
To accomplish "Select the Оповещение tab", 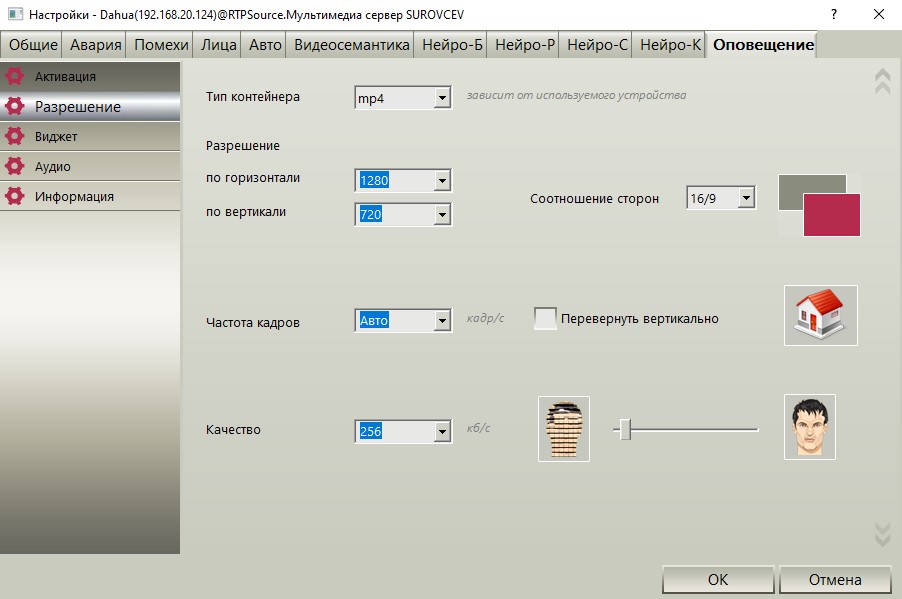I will tap(763, 45).
